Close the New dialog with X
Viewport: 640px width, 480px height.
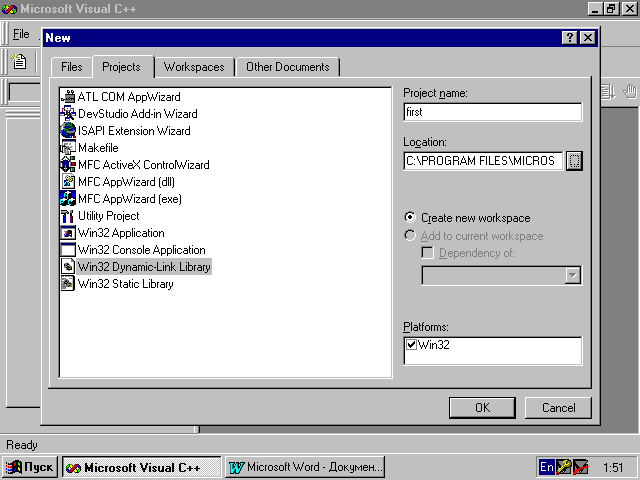coord(588,38)
